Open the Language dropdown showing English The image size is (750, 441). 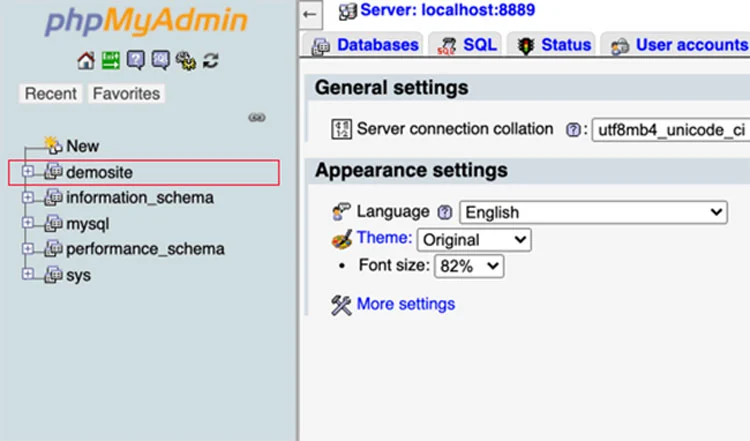pyautogui.click(x=593, y=212)
